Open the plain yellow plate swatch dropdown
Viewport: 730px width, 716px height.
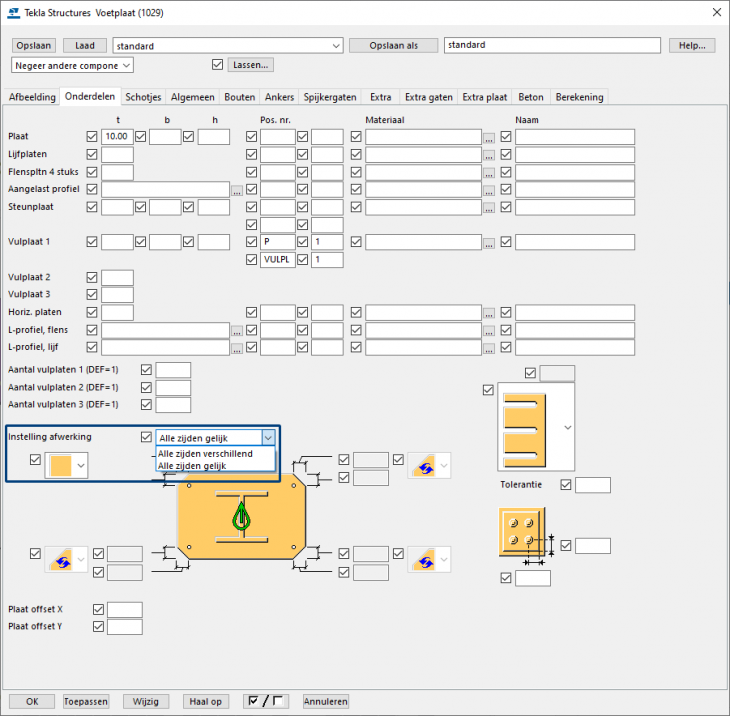pos(80,465)
